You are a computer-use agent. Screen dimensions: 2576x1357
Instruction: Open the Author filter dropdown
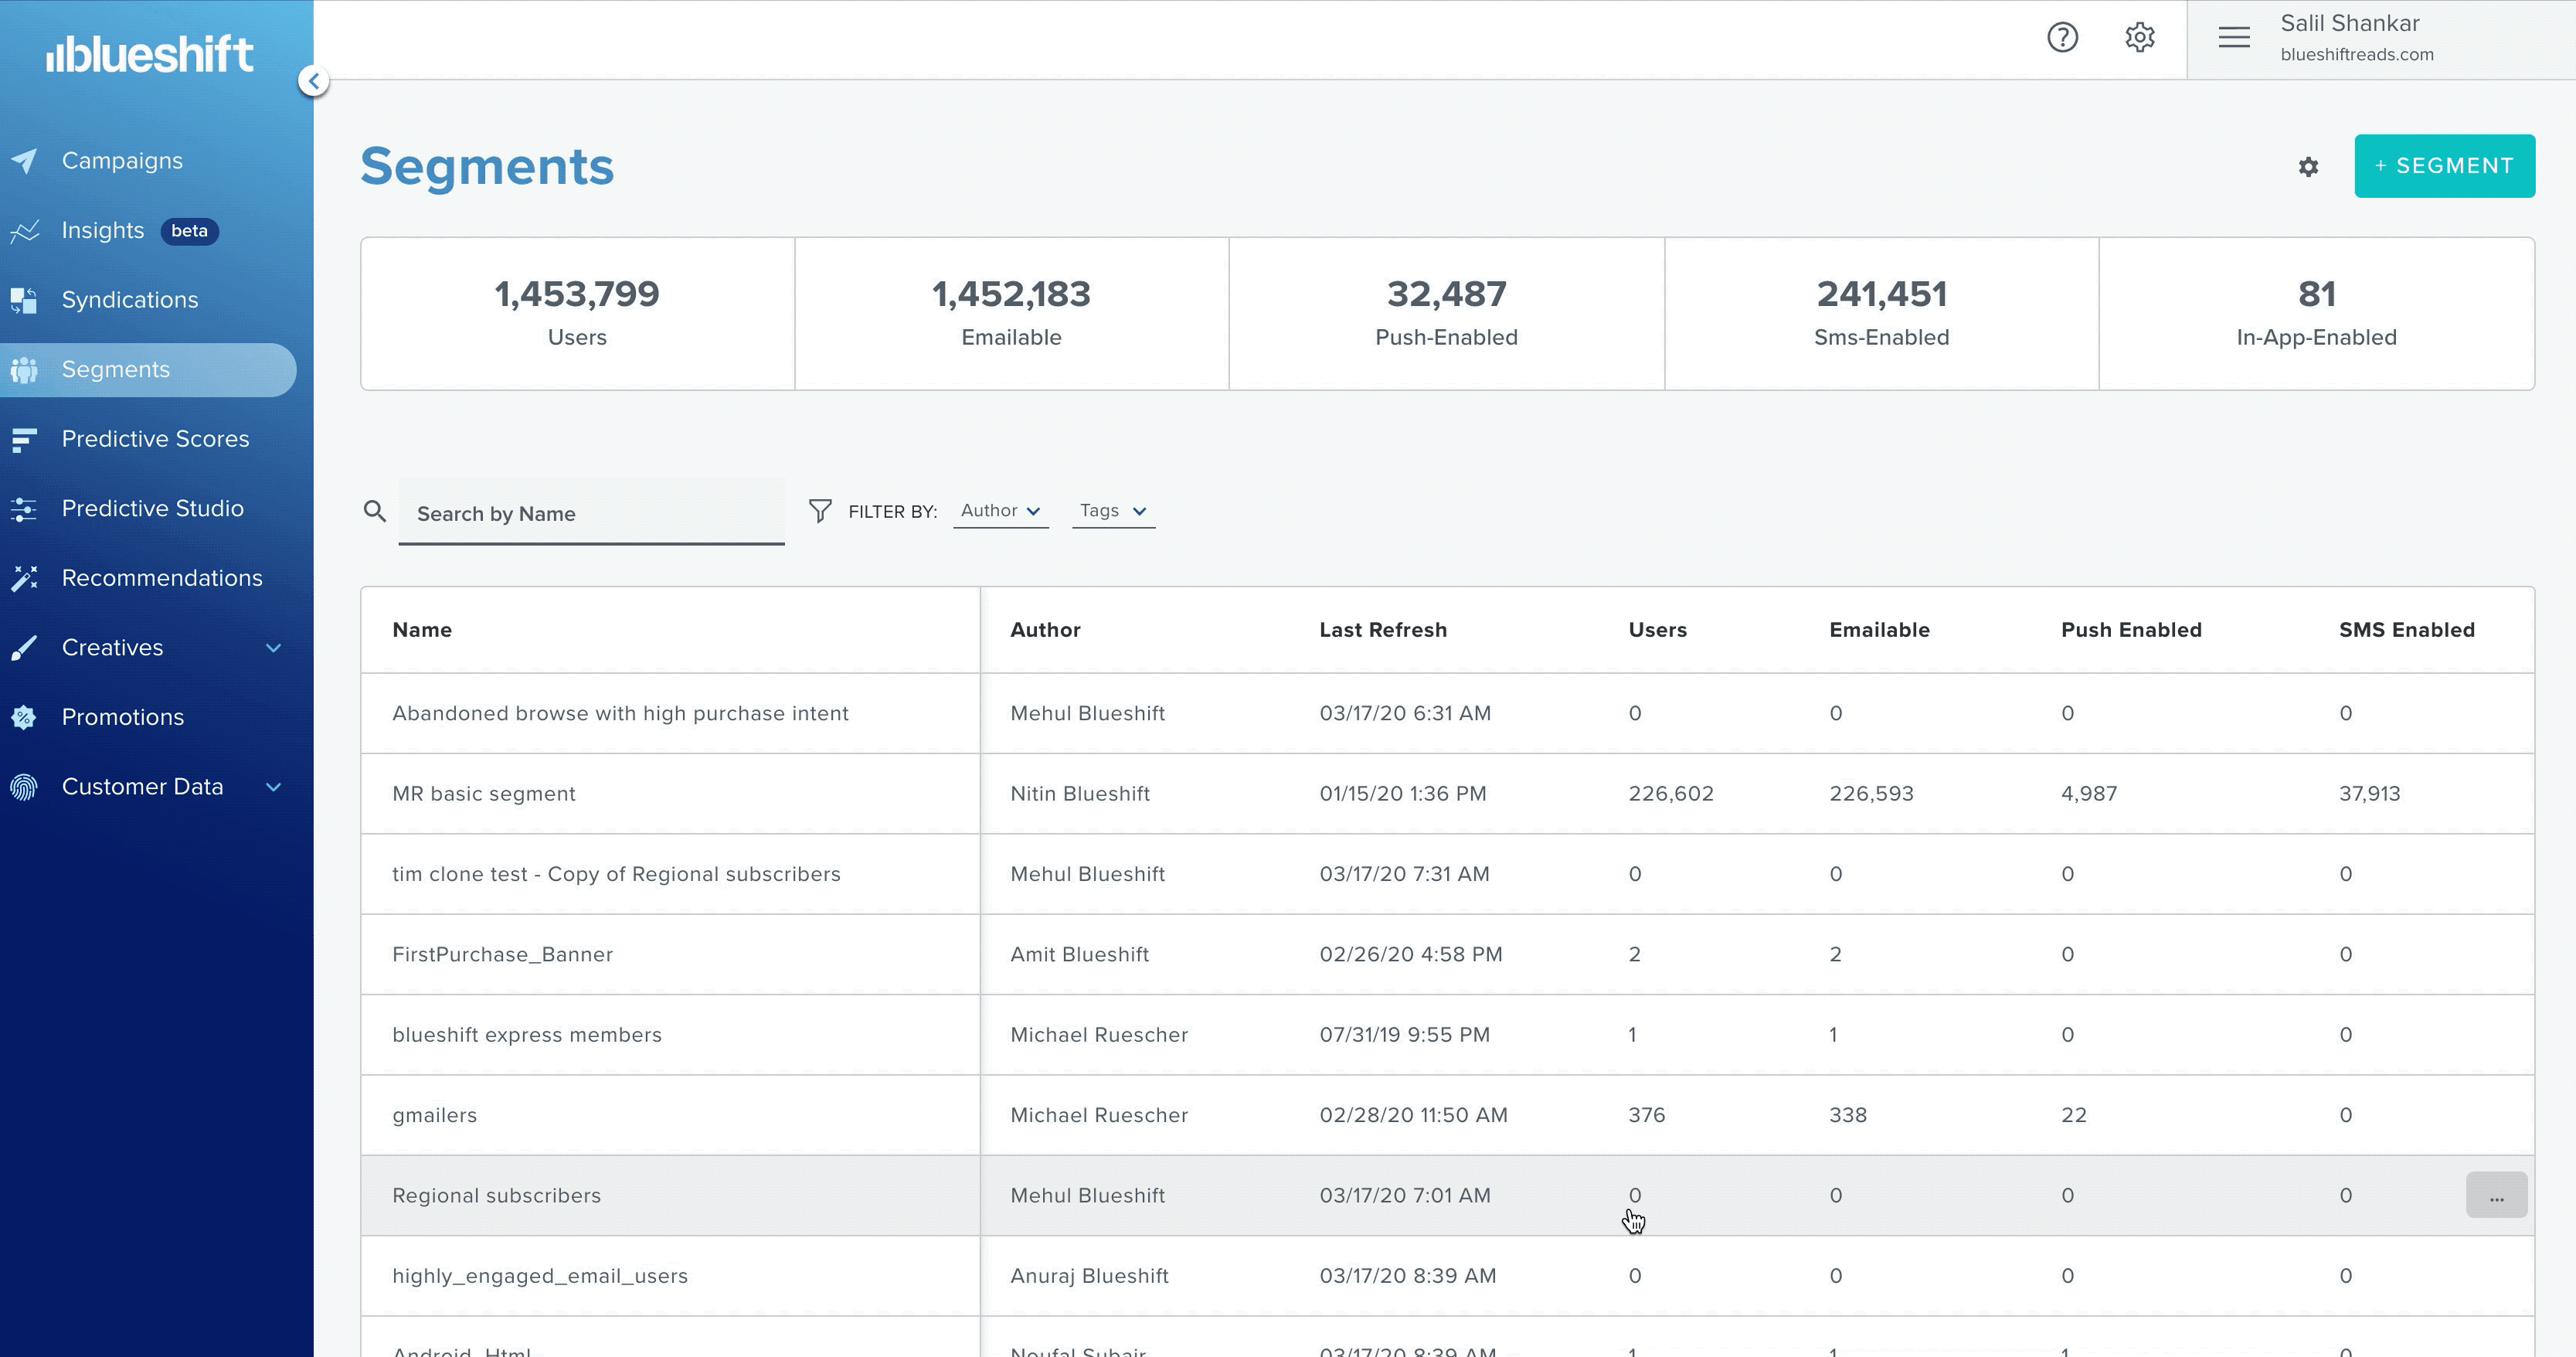click(1001, 511)
